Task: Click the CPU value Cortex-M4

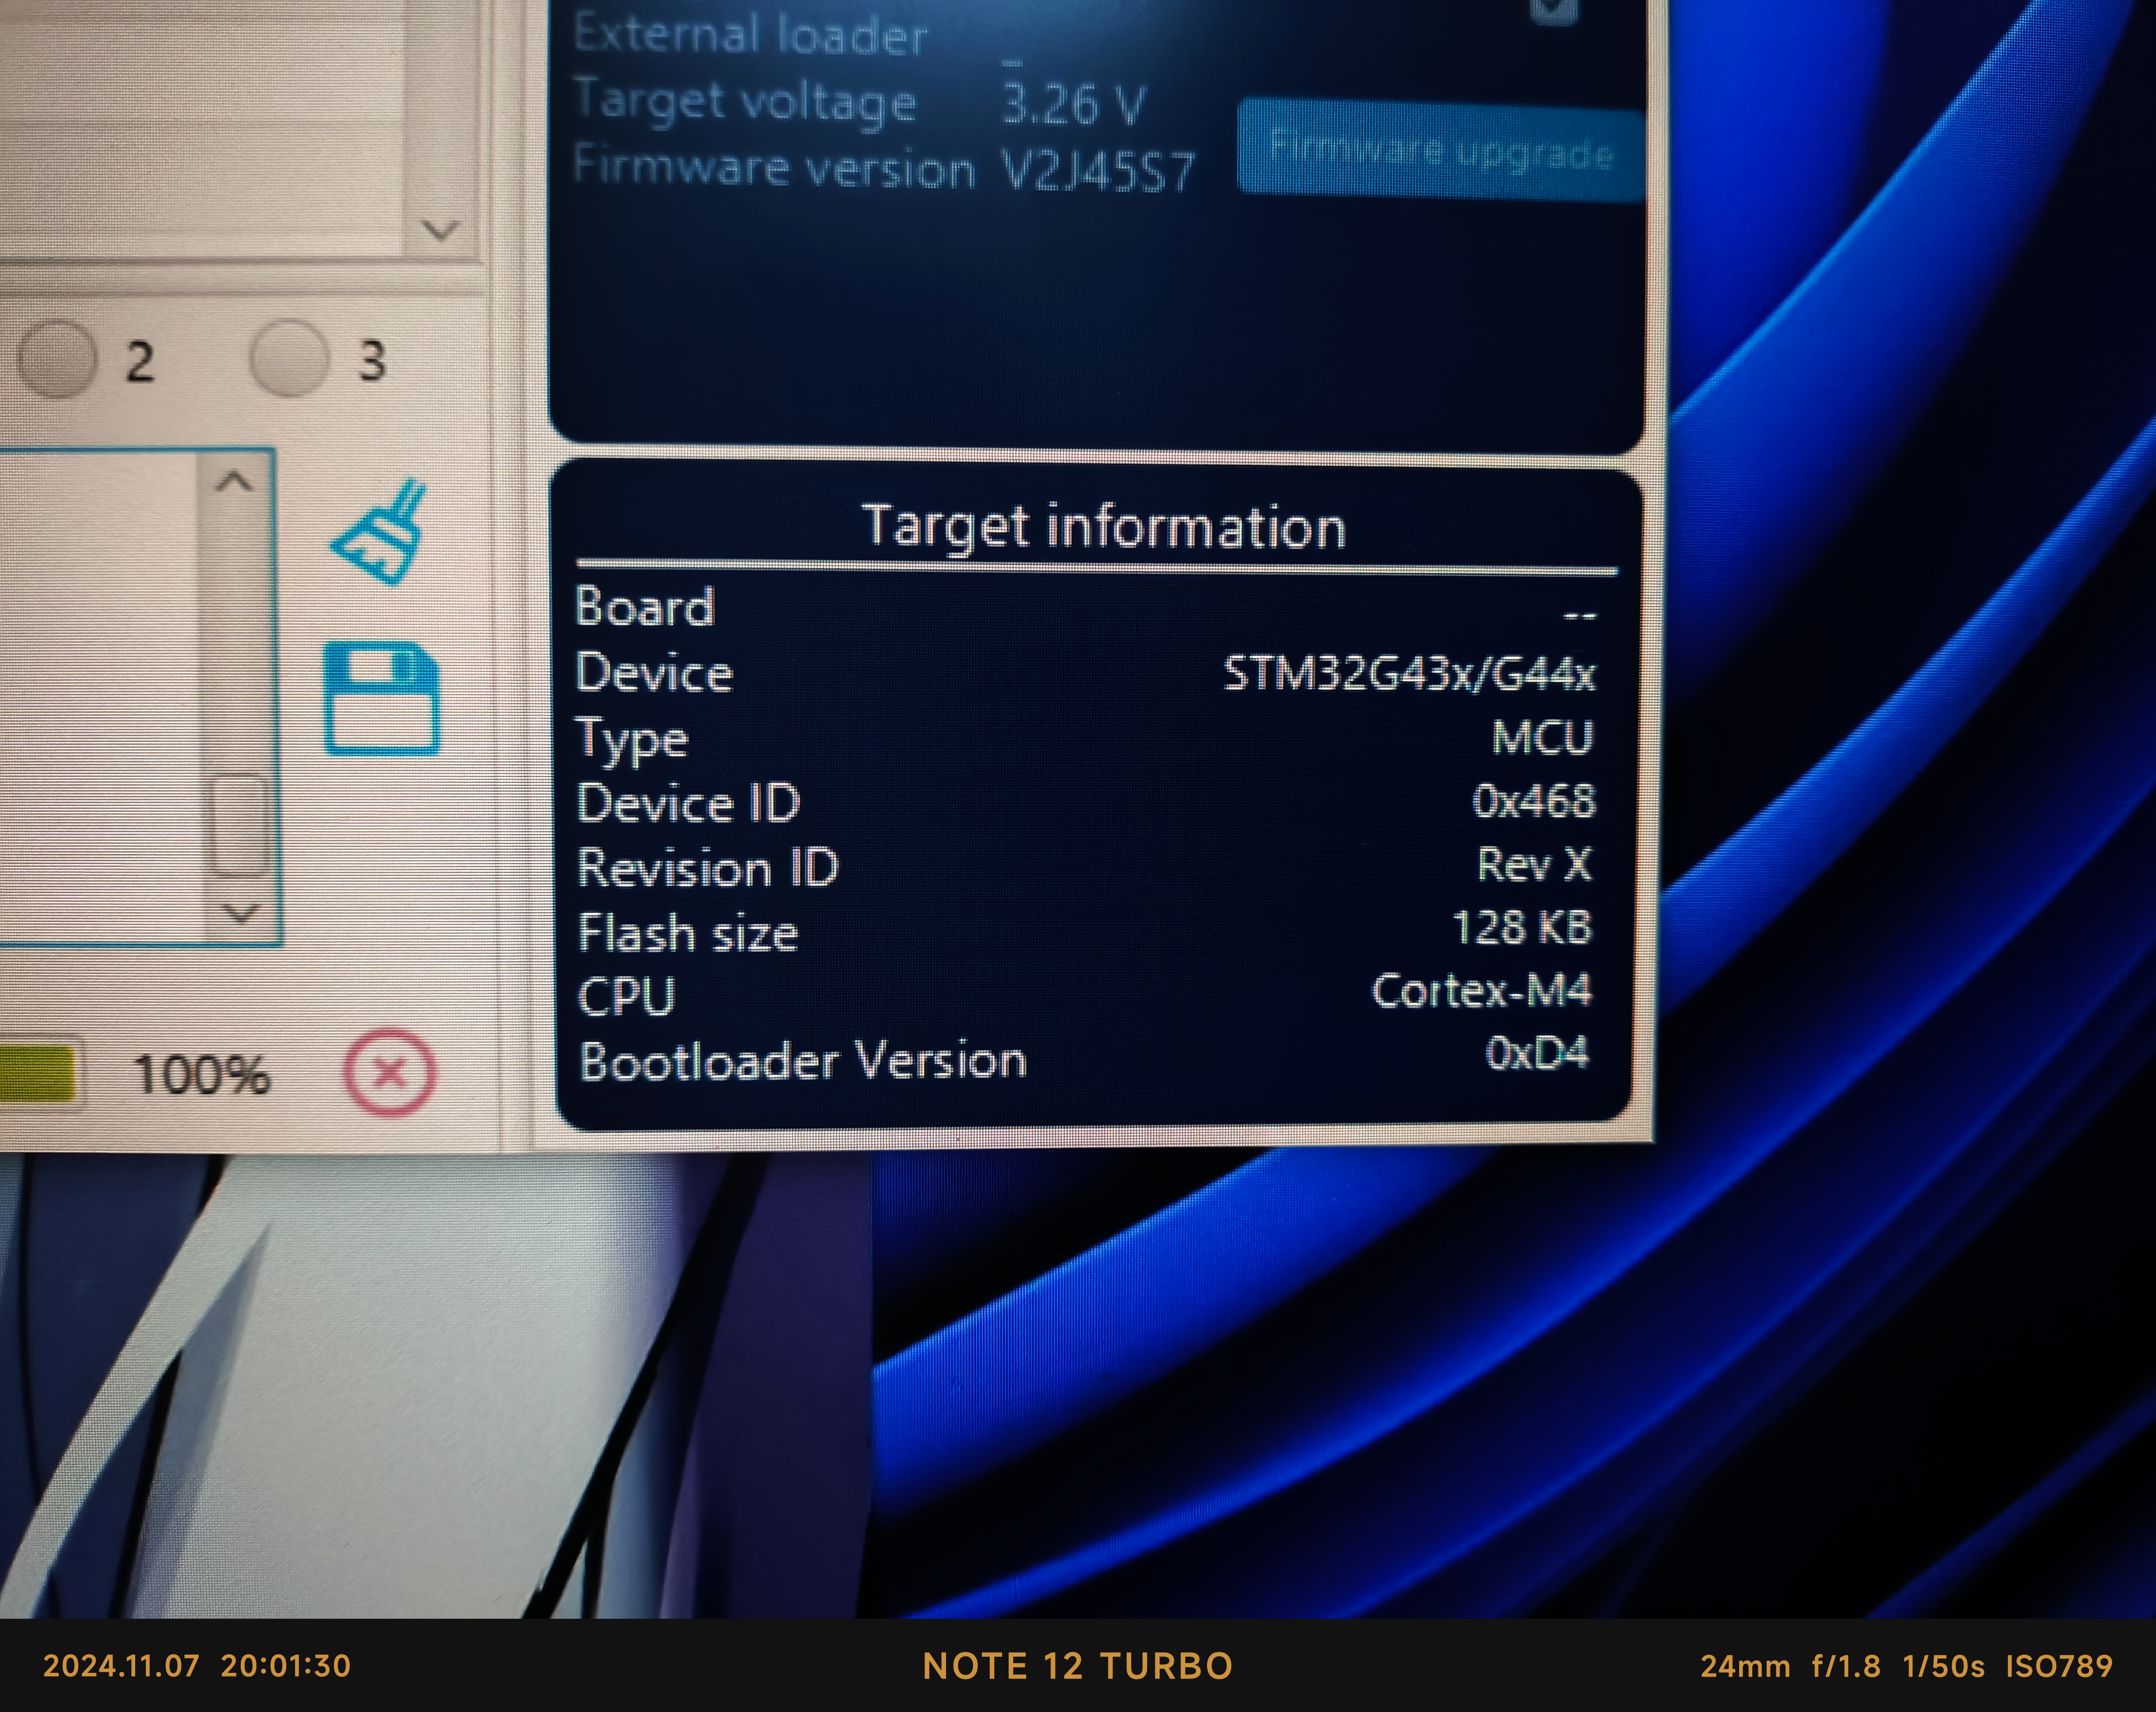Action: 1481,990
